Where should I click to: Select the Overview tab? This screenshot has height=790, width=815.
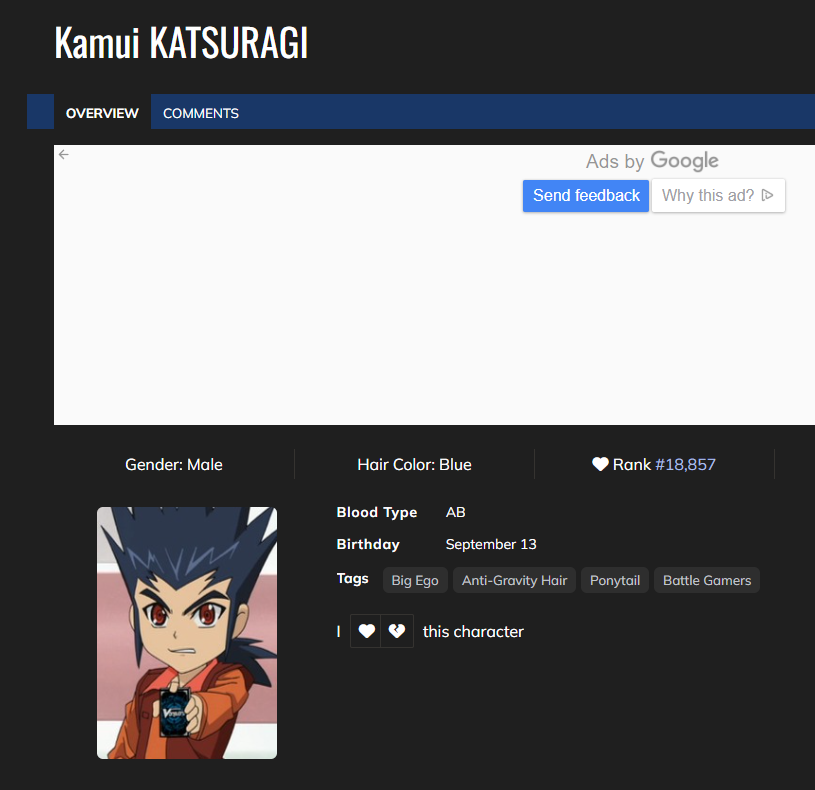pos(102,113)
